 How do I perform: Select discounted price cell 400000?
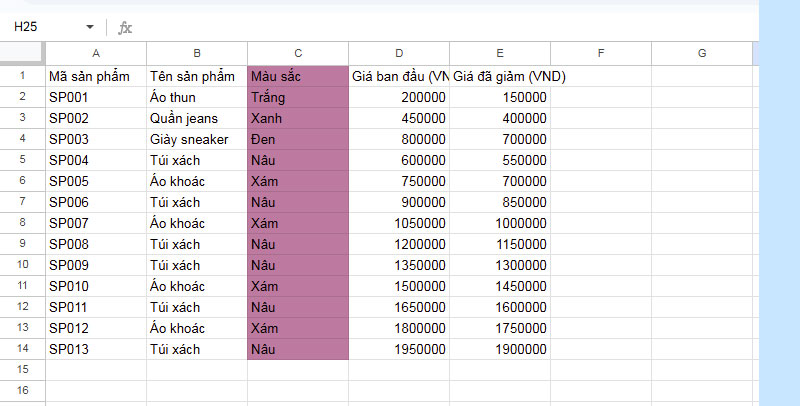tap(500, 118)
